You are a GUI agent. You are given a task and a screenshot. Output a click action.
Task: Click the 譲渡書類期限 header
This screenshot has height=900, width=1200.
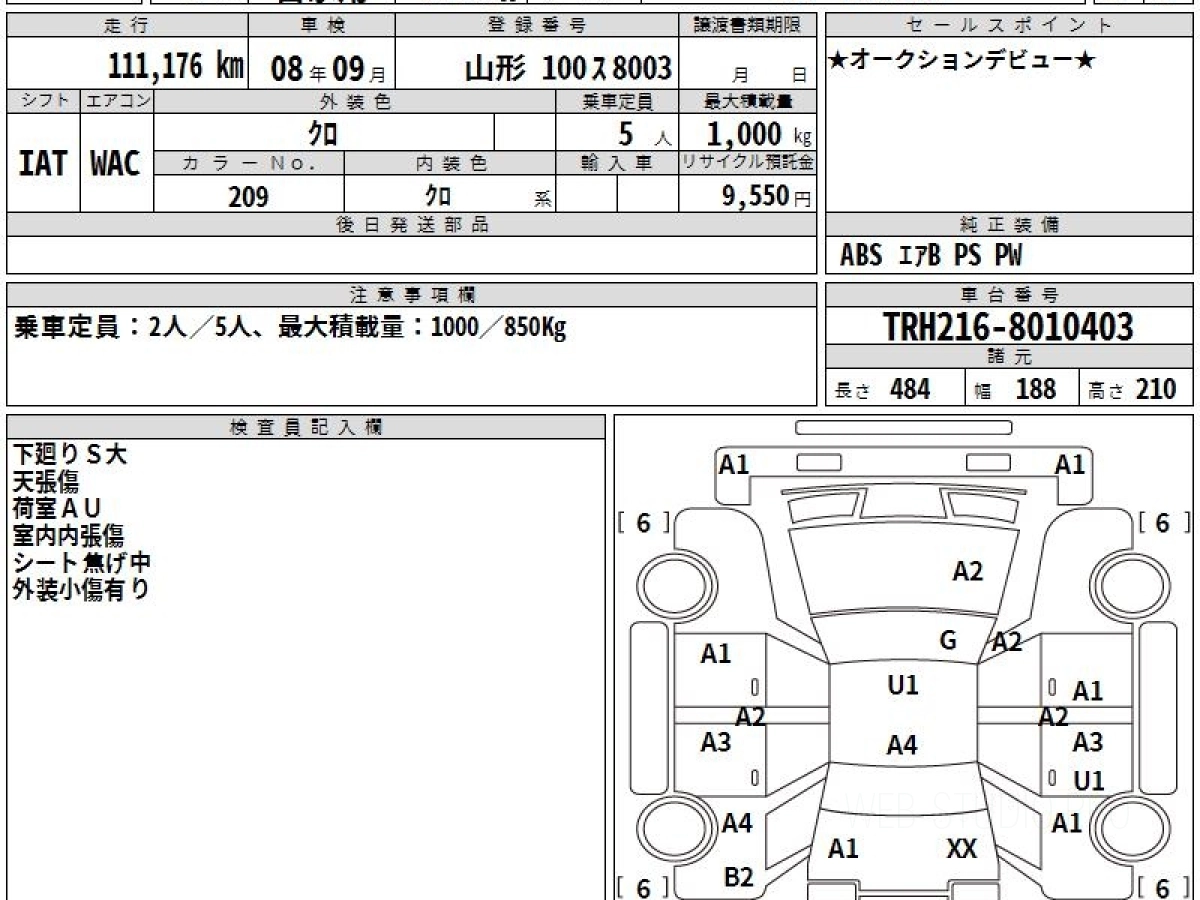(748, 26)
